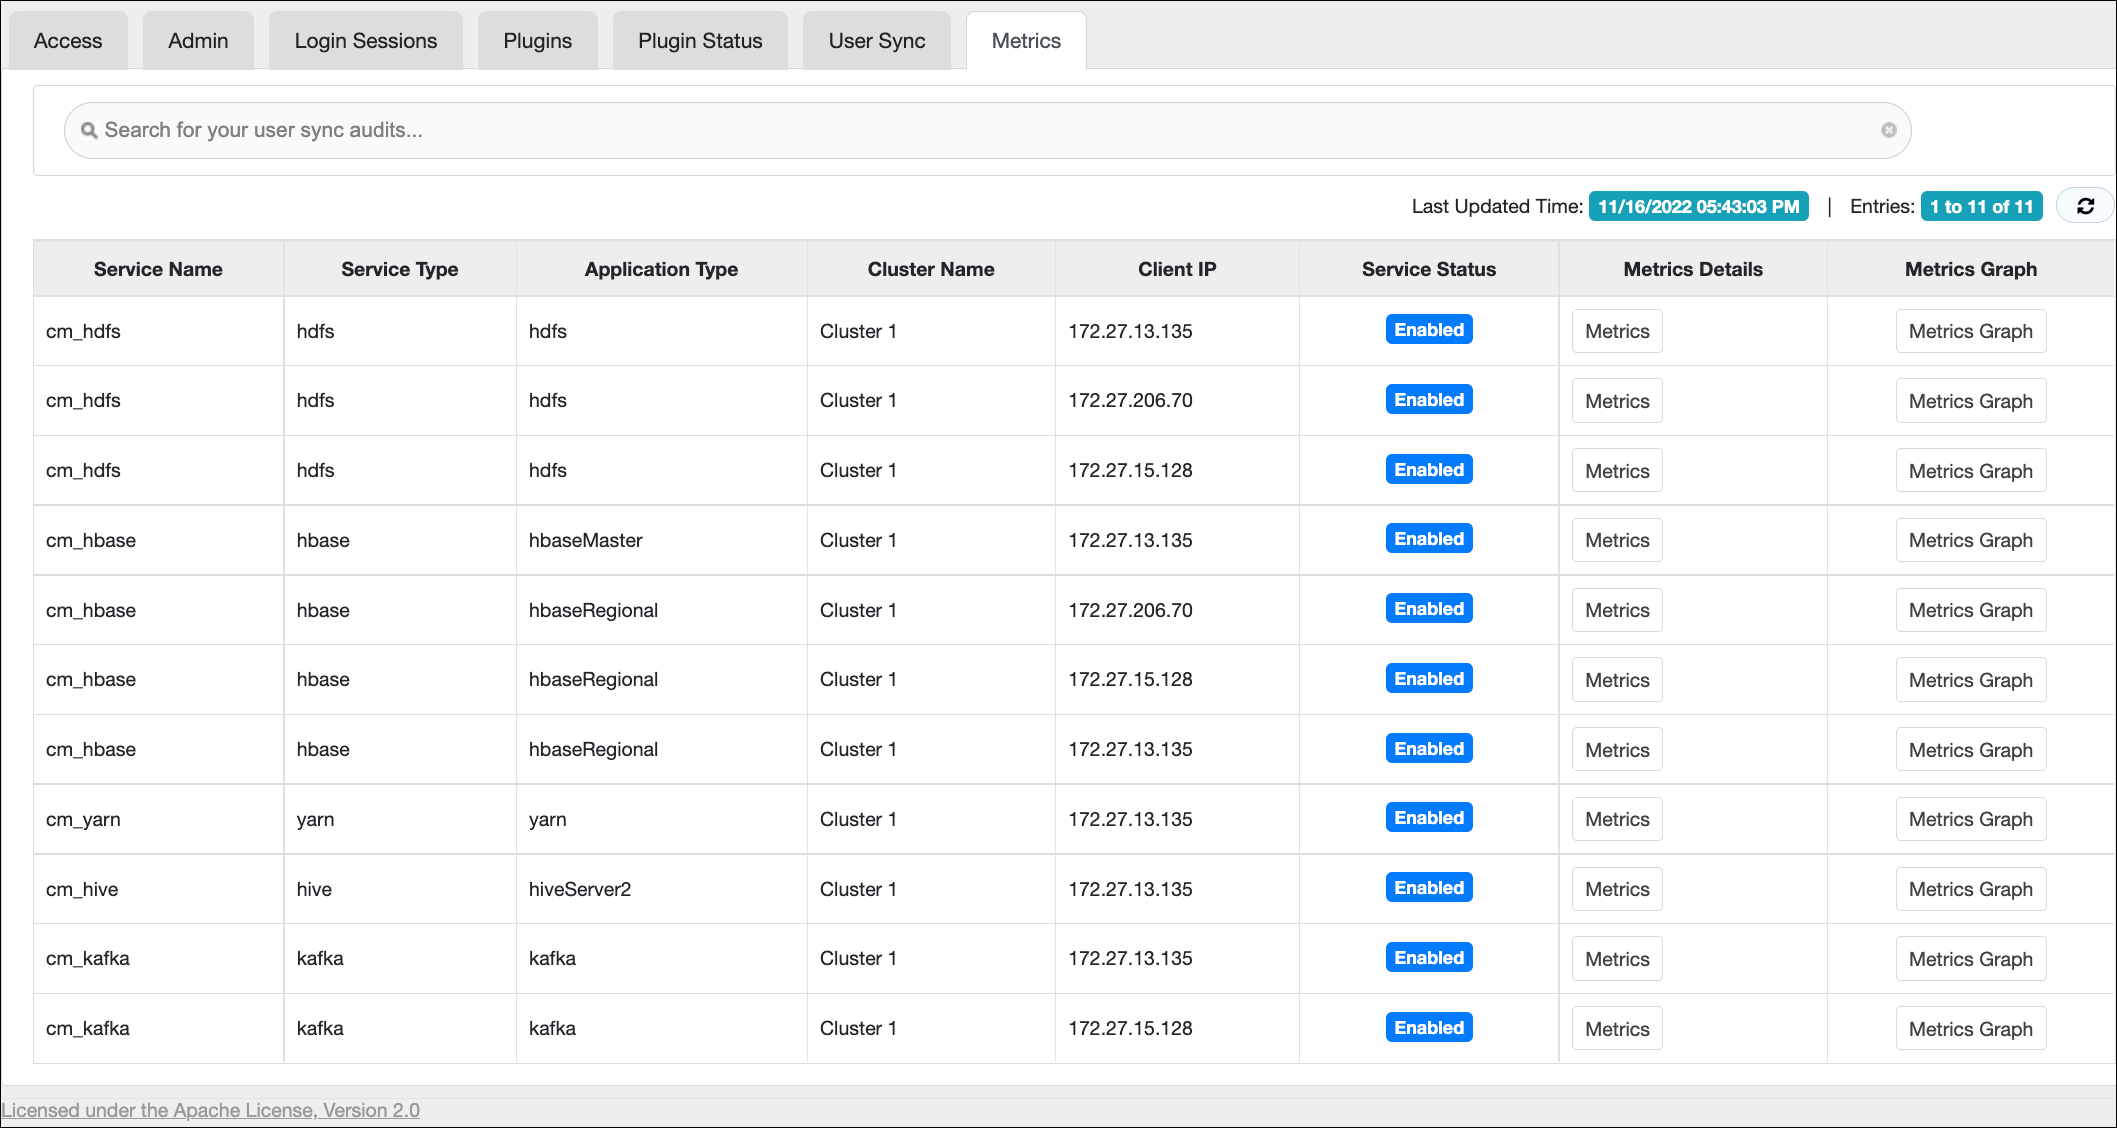Select the Login Sessions tab

coord(365,41)
